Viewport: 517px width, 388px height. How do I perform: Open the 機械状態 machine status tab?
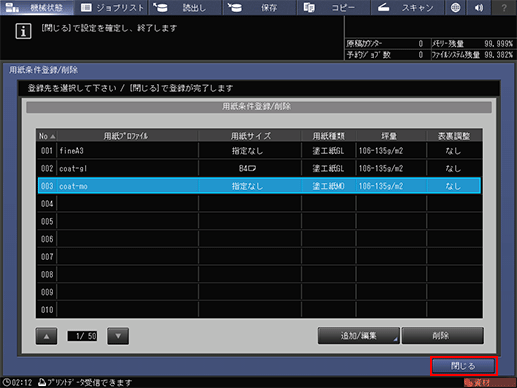pos(37,7)
